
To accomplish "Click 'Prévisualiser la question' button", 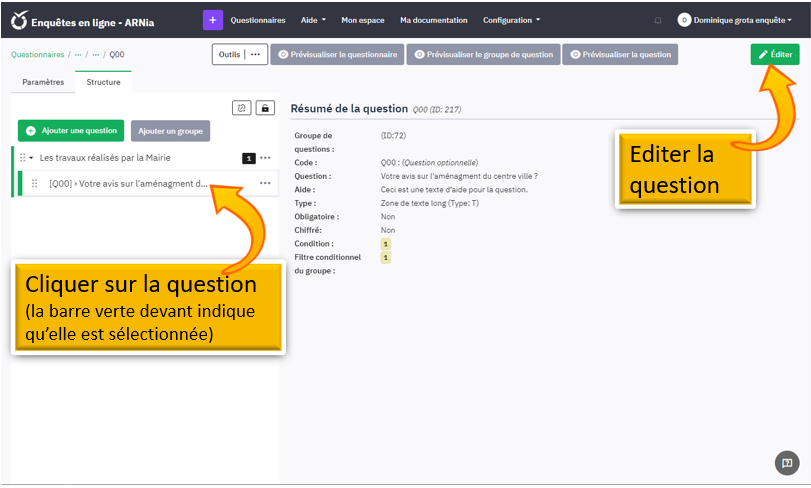I will (x=620, y=54).
